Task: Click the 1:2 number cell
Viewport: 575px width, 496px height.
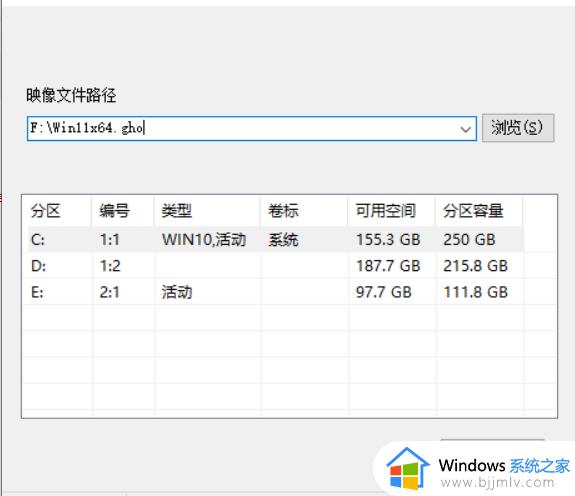Action: tap(110, 266)
